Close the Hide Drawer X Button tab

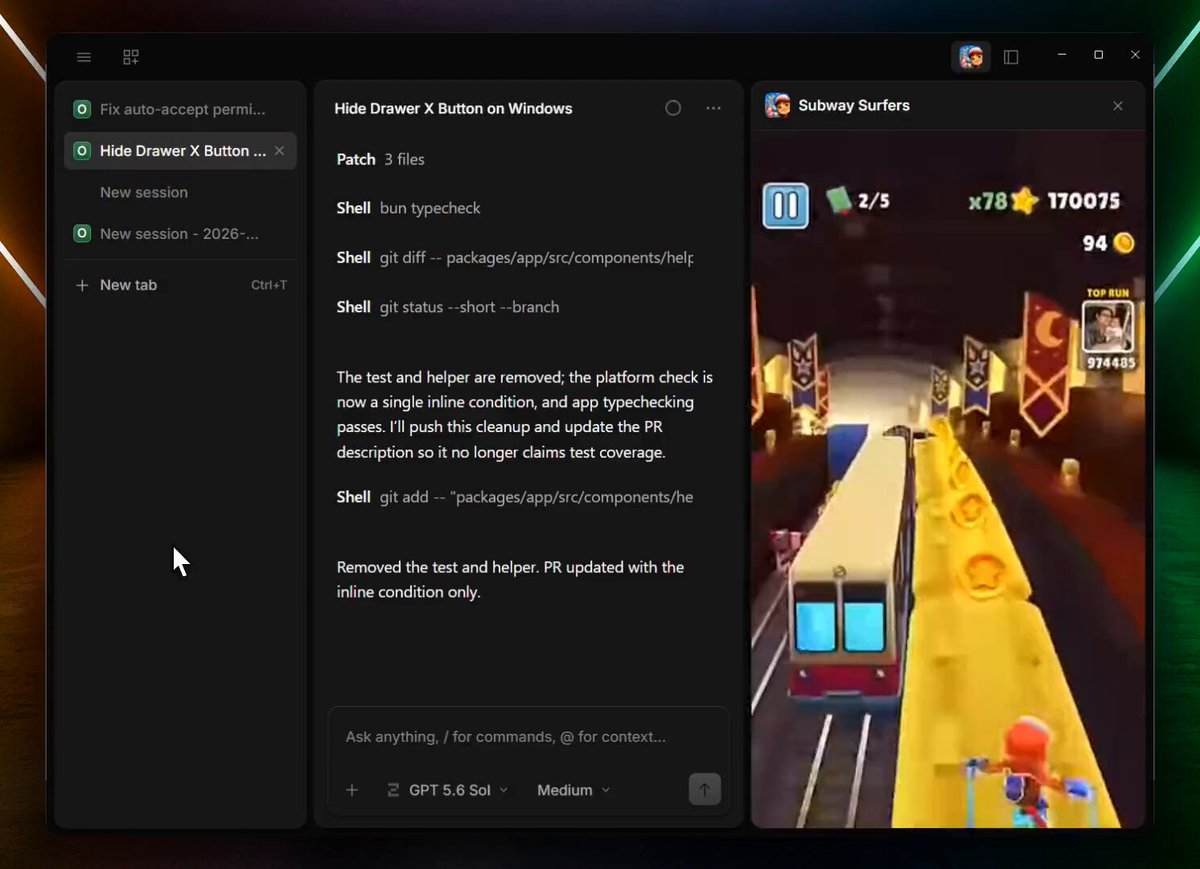tap(279, 151)
